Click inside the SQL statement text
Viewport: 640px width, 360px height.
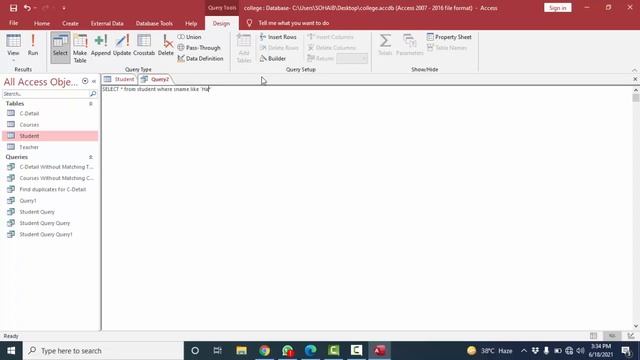[156, 89]
